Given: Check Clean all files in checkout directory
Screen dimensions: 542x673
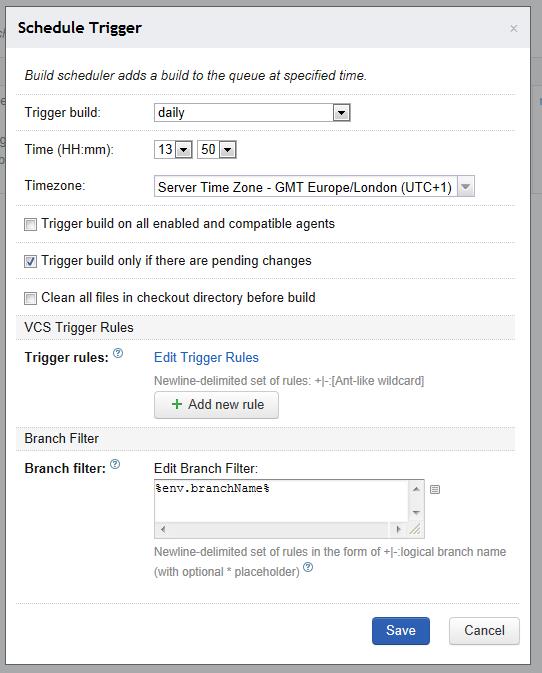Looking at the screenshot, I should point(30,298).
